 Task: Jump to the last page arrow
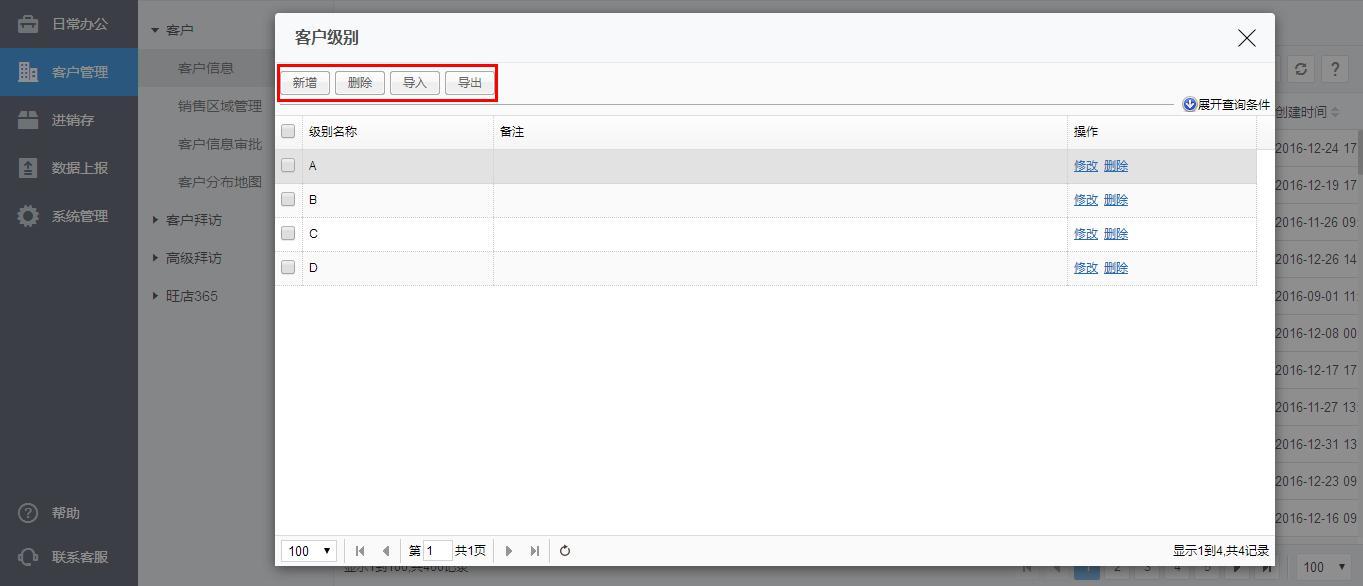(x=535, y=551)
